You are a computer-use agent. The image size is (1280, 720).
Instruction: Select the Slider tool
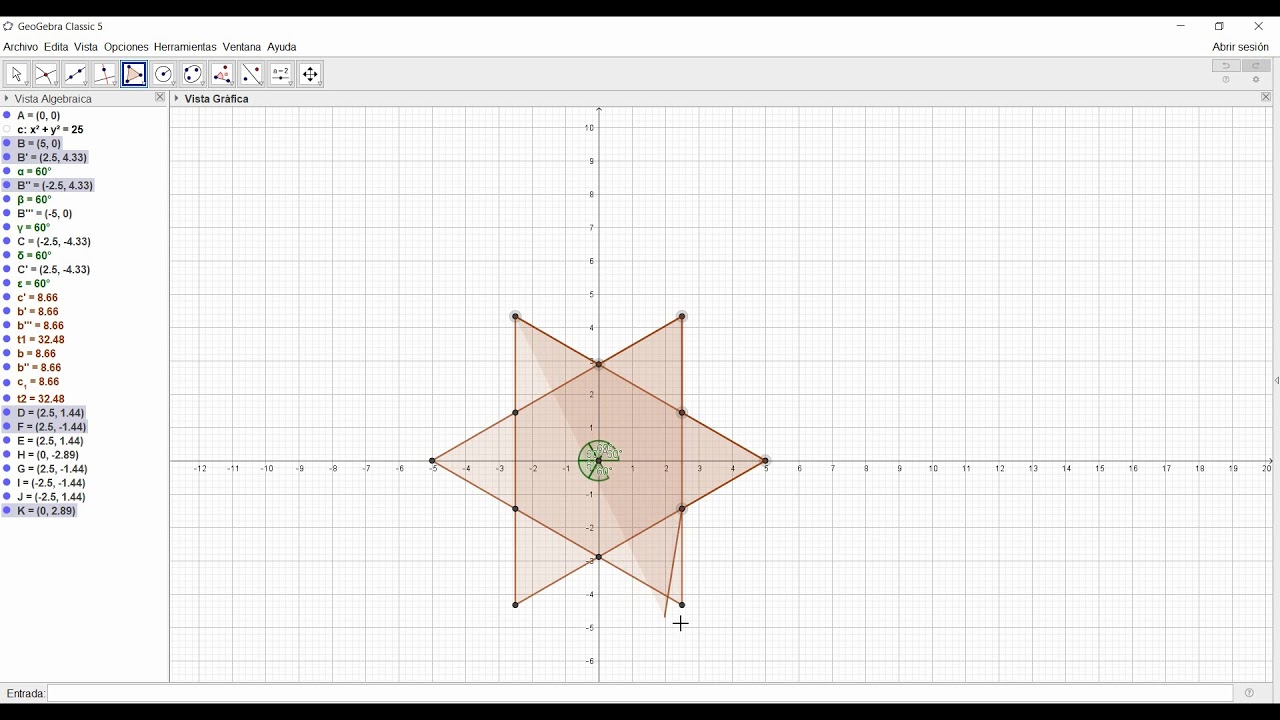tap(281, 74)
